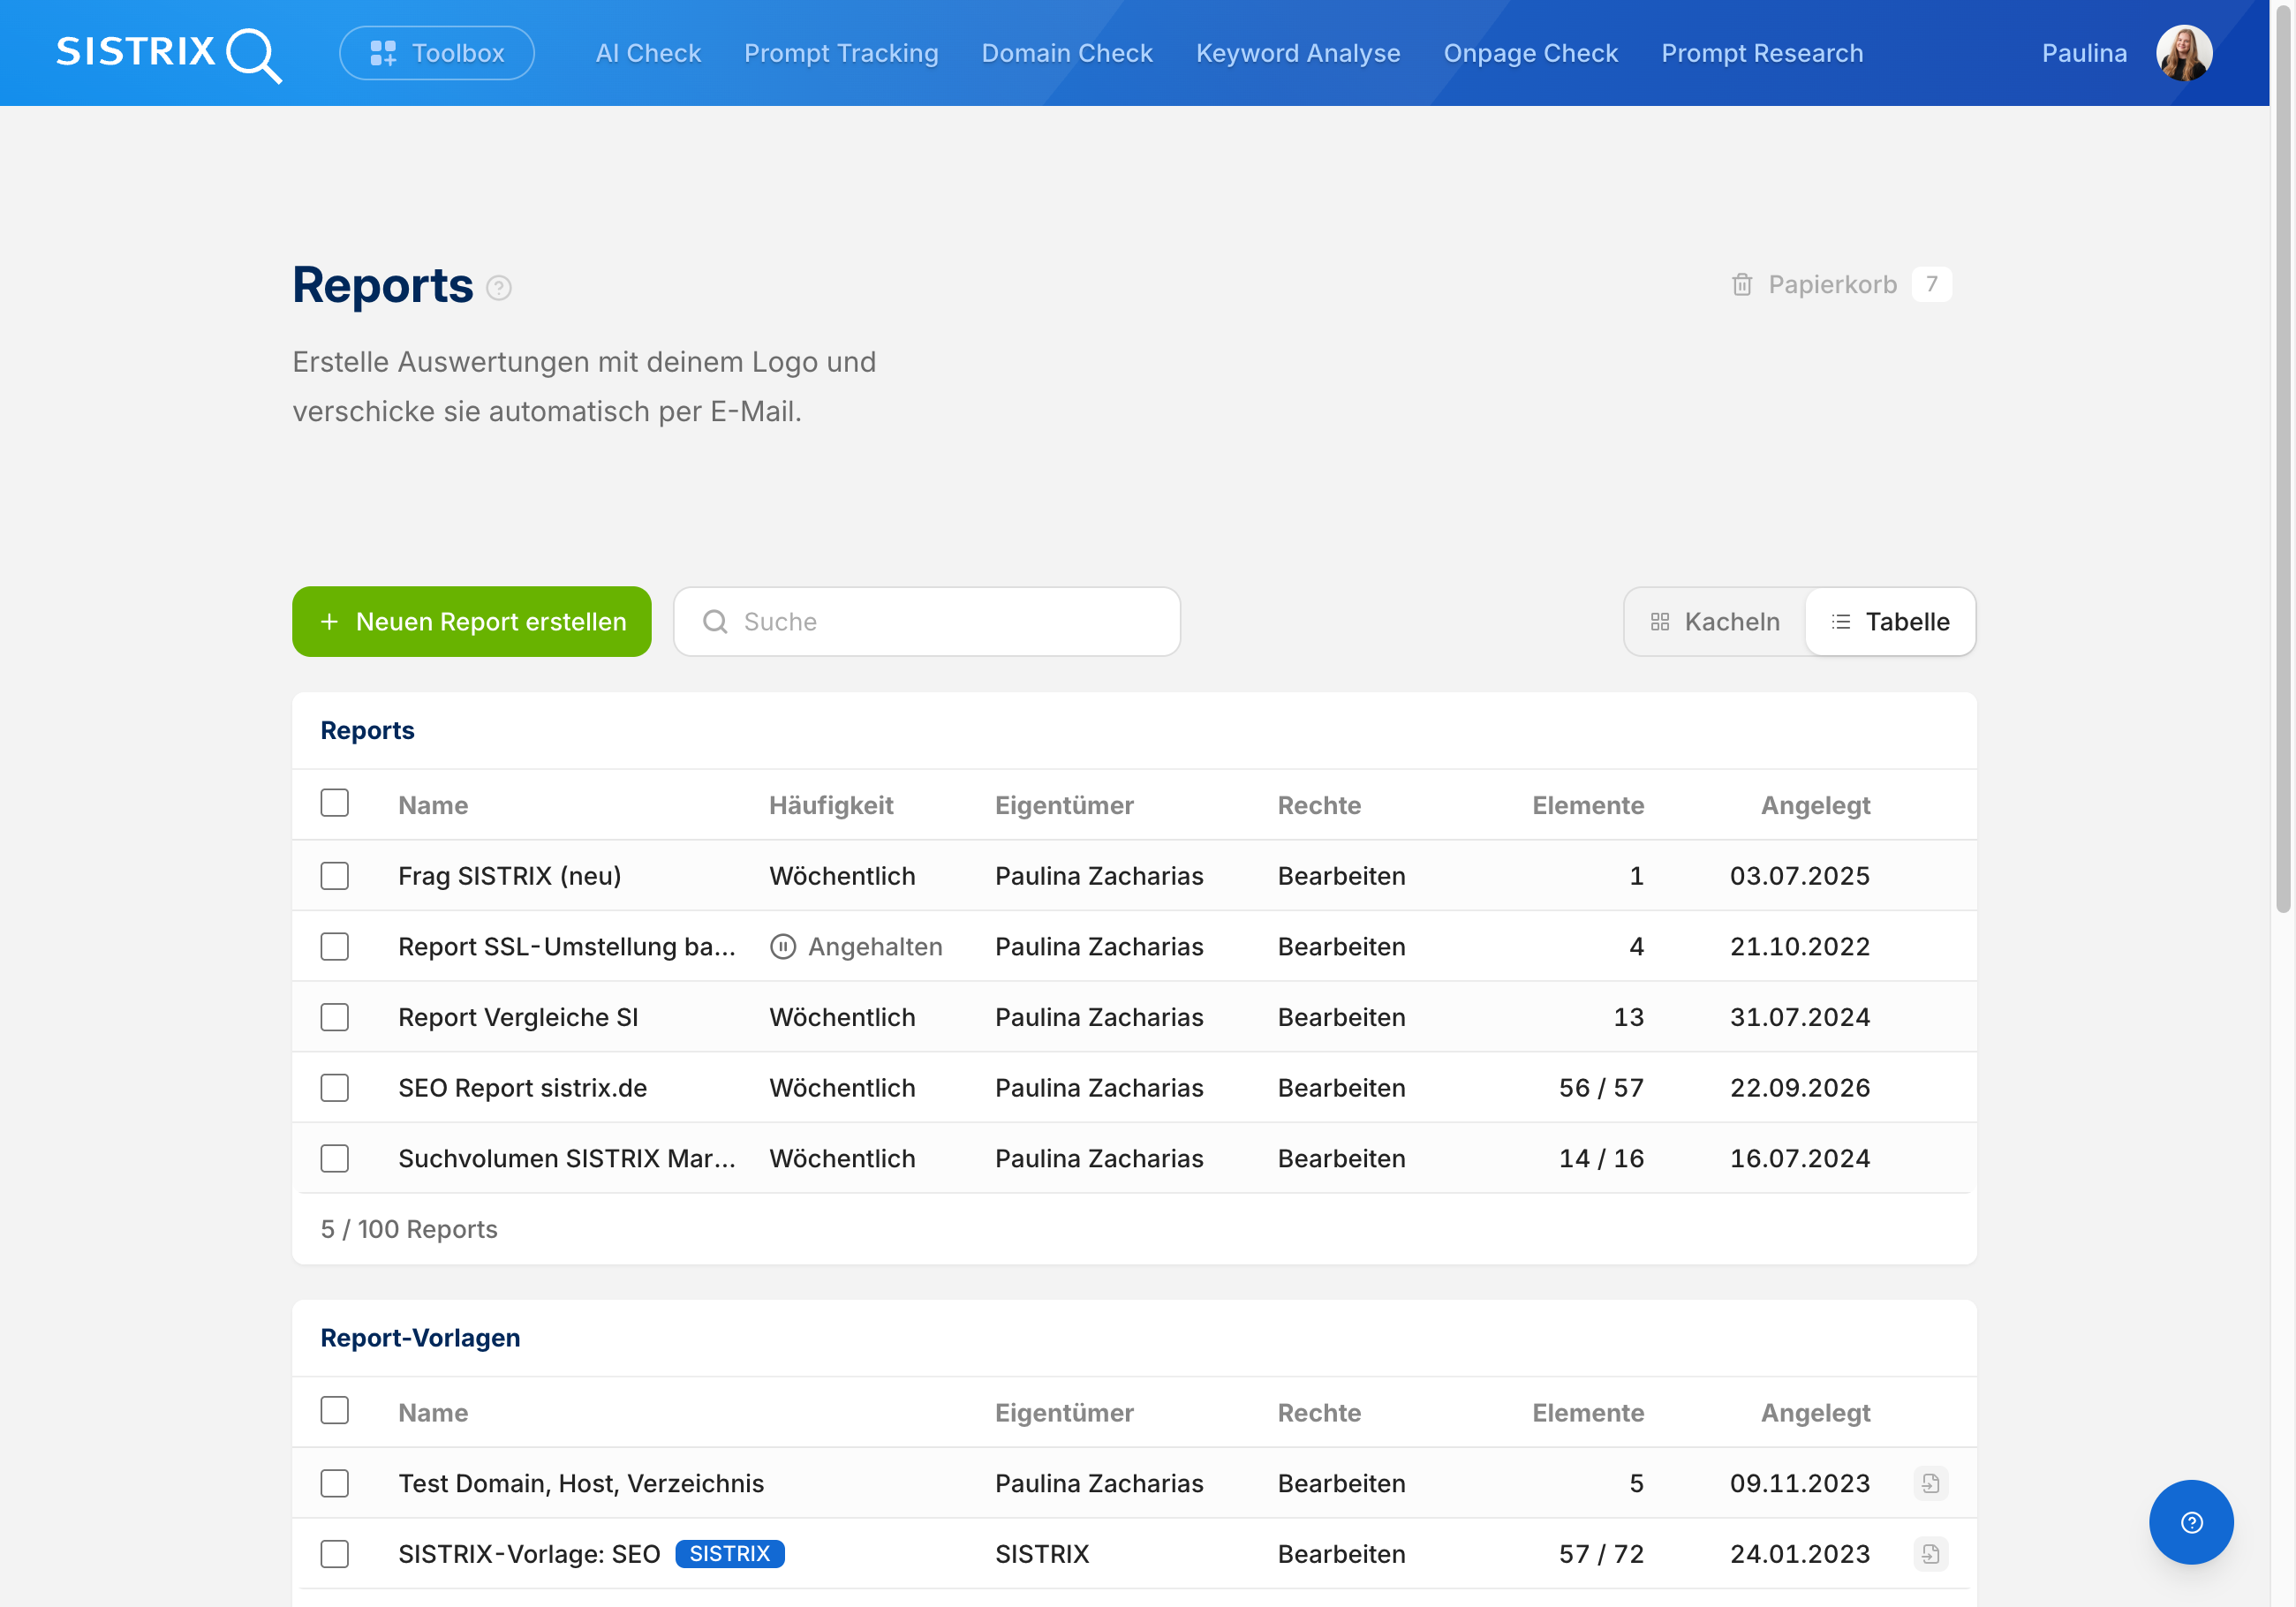
Task: Focus the Suche search field
Action: [927, 622]
